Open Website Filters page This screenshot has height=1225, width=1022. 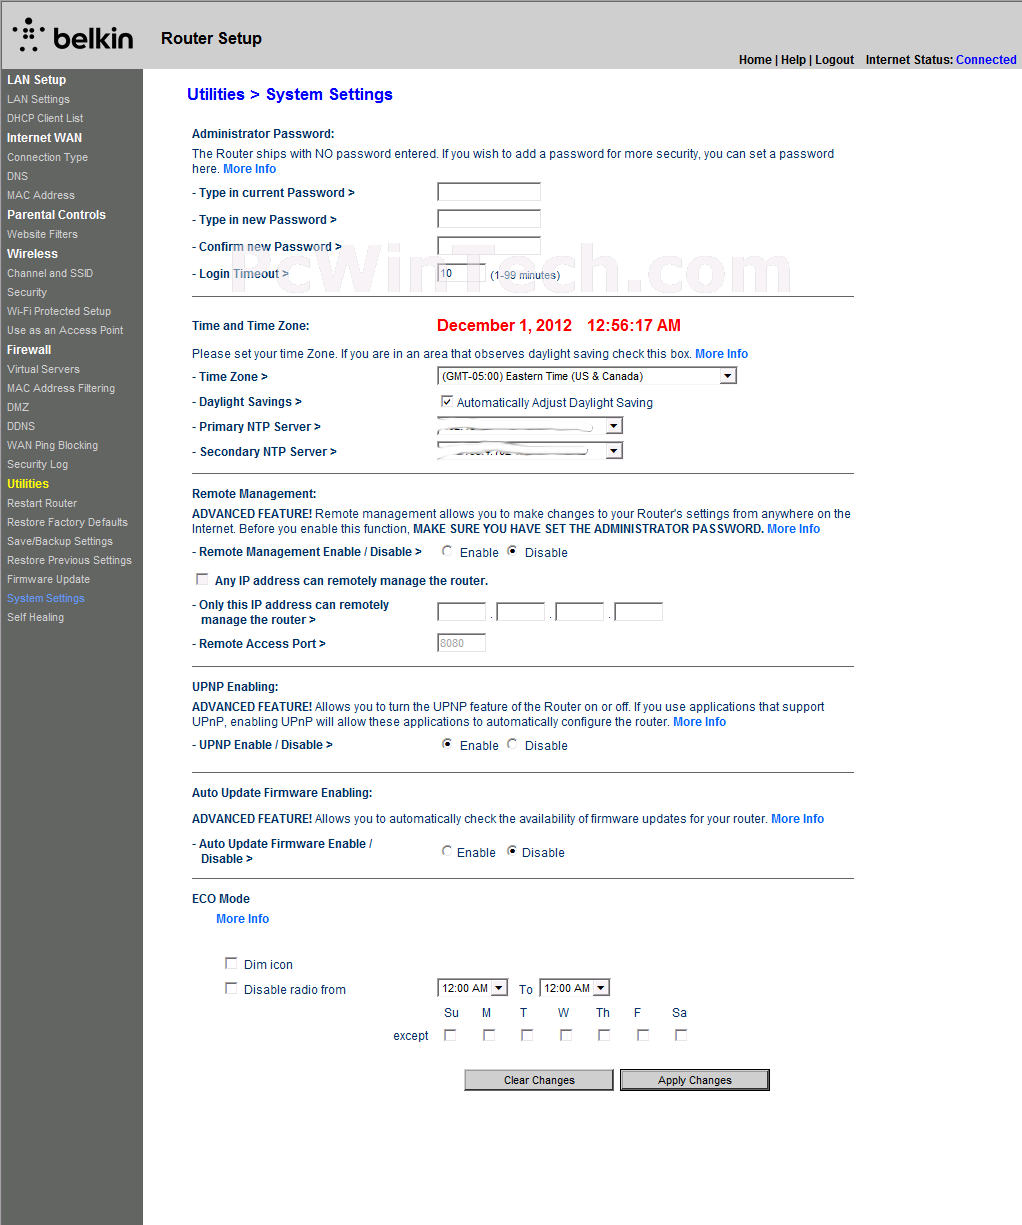tap(42, 234)
